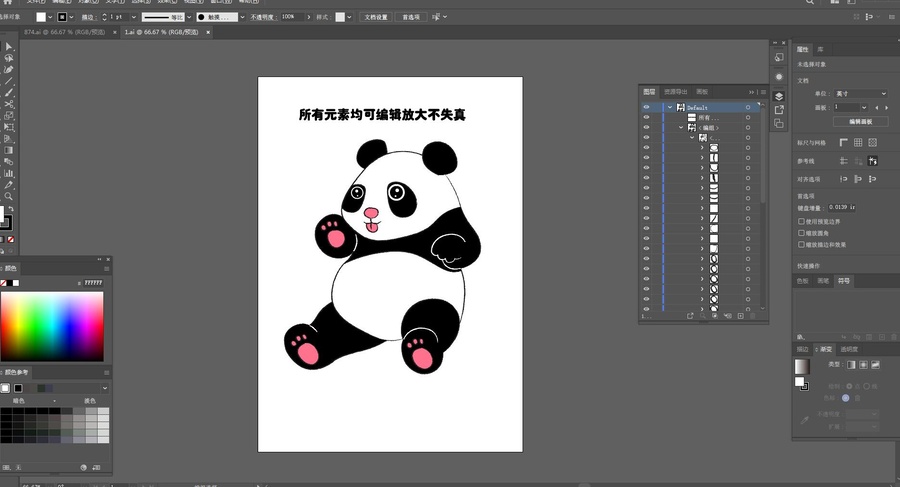Click the 编辑画板 button
This screenshot has width=900, height=487.
[860, 122]
